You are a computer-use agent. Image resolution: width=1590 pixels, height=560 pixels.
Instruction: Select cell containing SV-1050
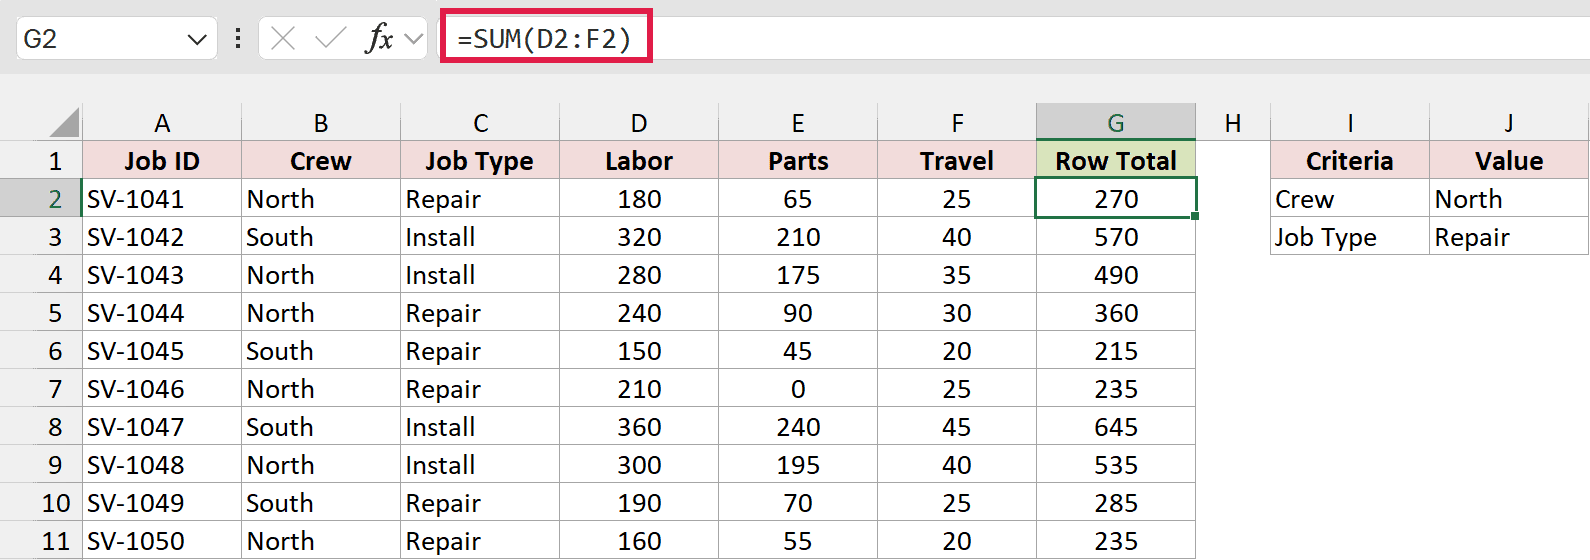pos(162,540)
